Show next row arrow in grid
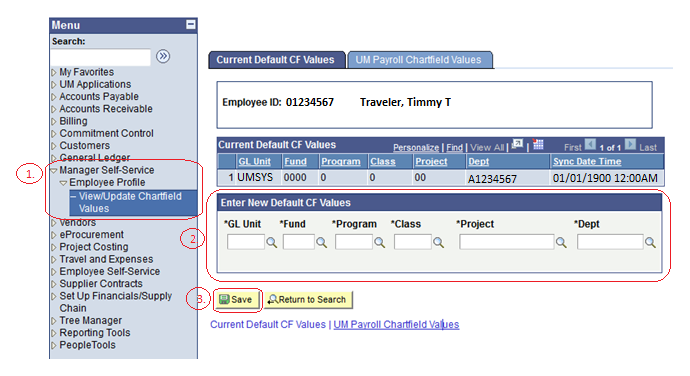 (631, 144)
